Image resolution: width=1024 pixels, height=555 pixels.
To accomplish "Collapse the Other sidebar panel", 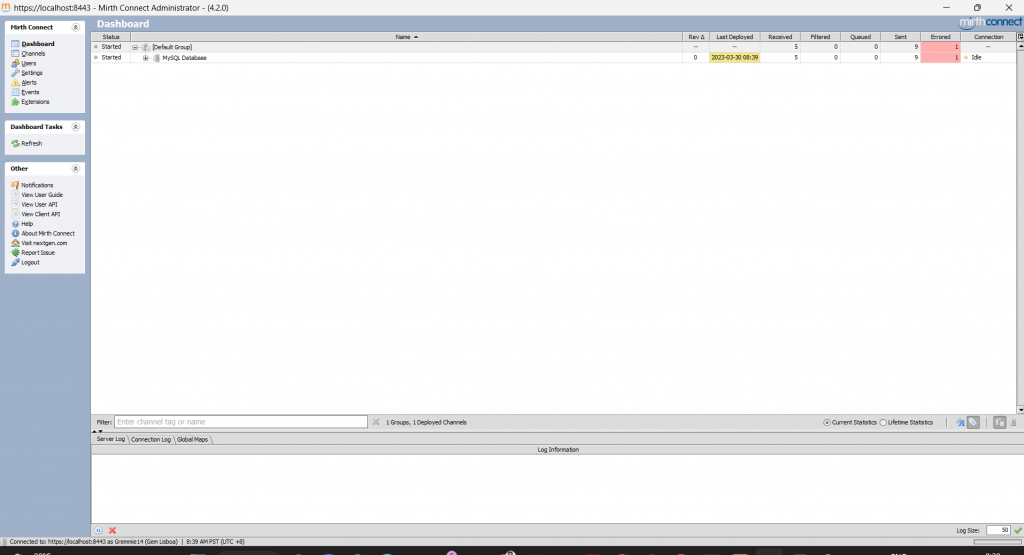I will pos(75,168).
